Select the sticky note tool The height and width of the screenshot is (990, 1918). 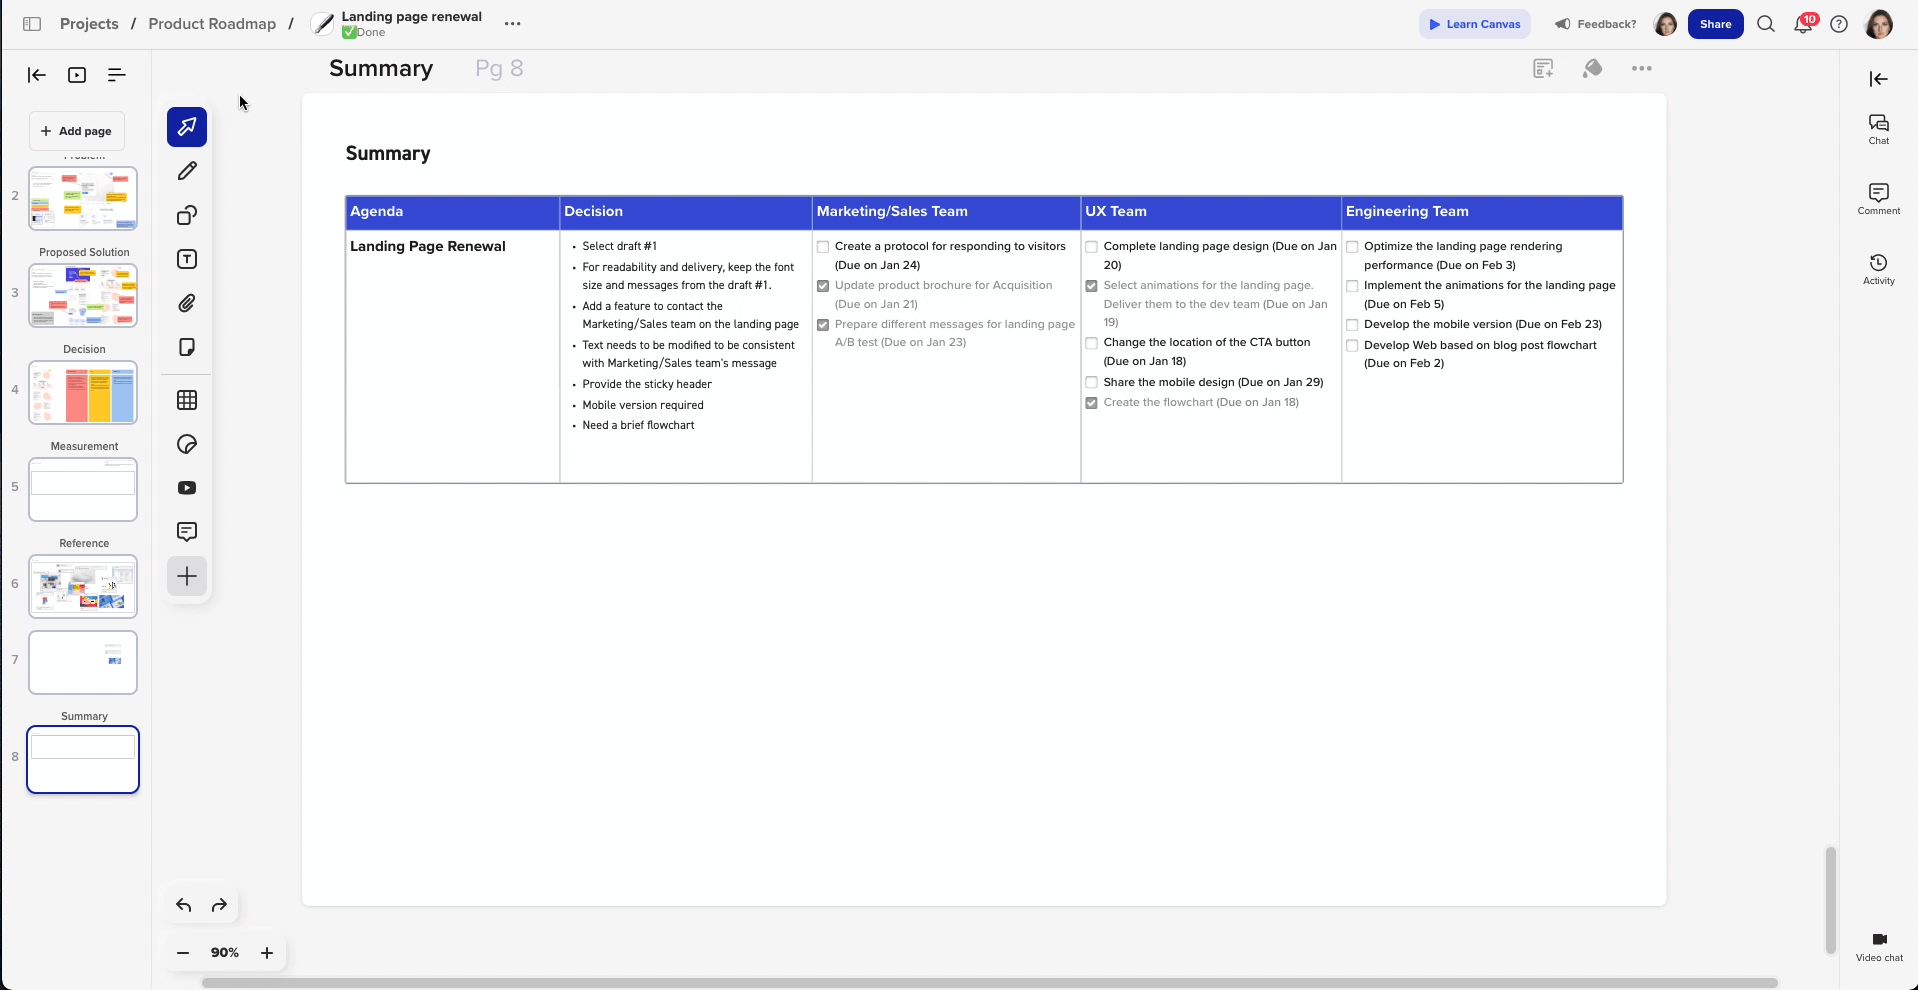tap(187, 347)
